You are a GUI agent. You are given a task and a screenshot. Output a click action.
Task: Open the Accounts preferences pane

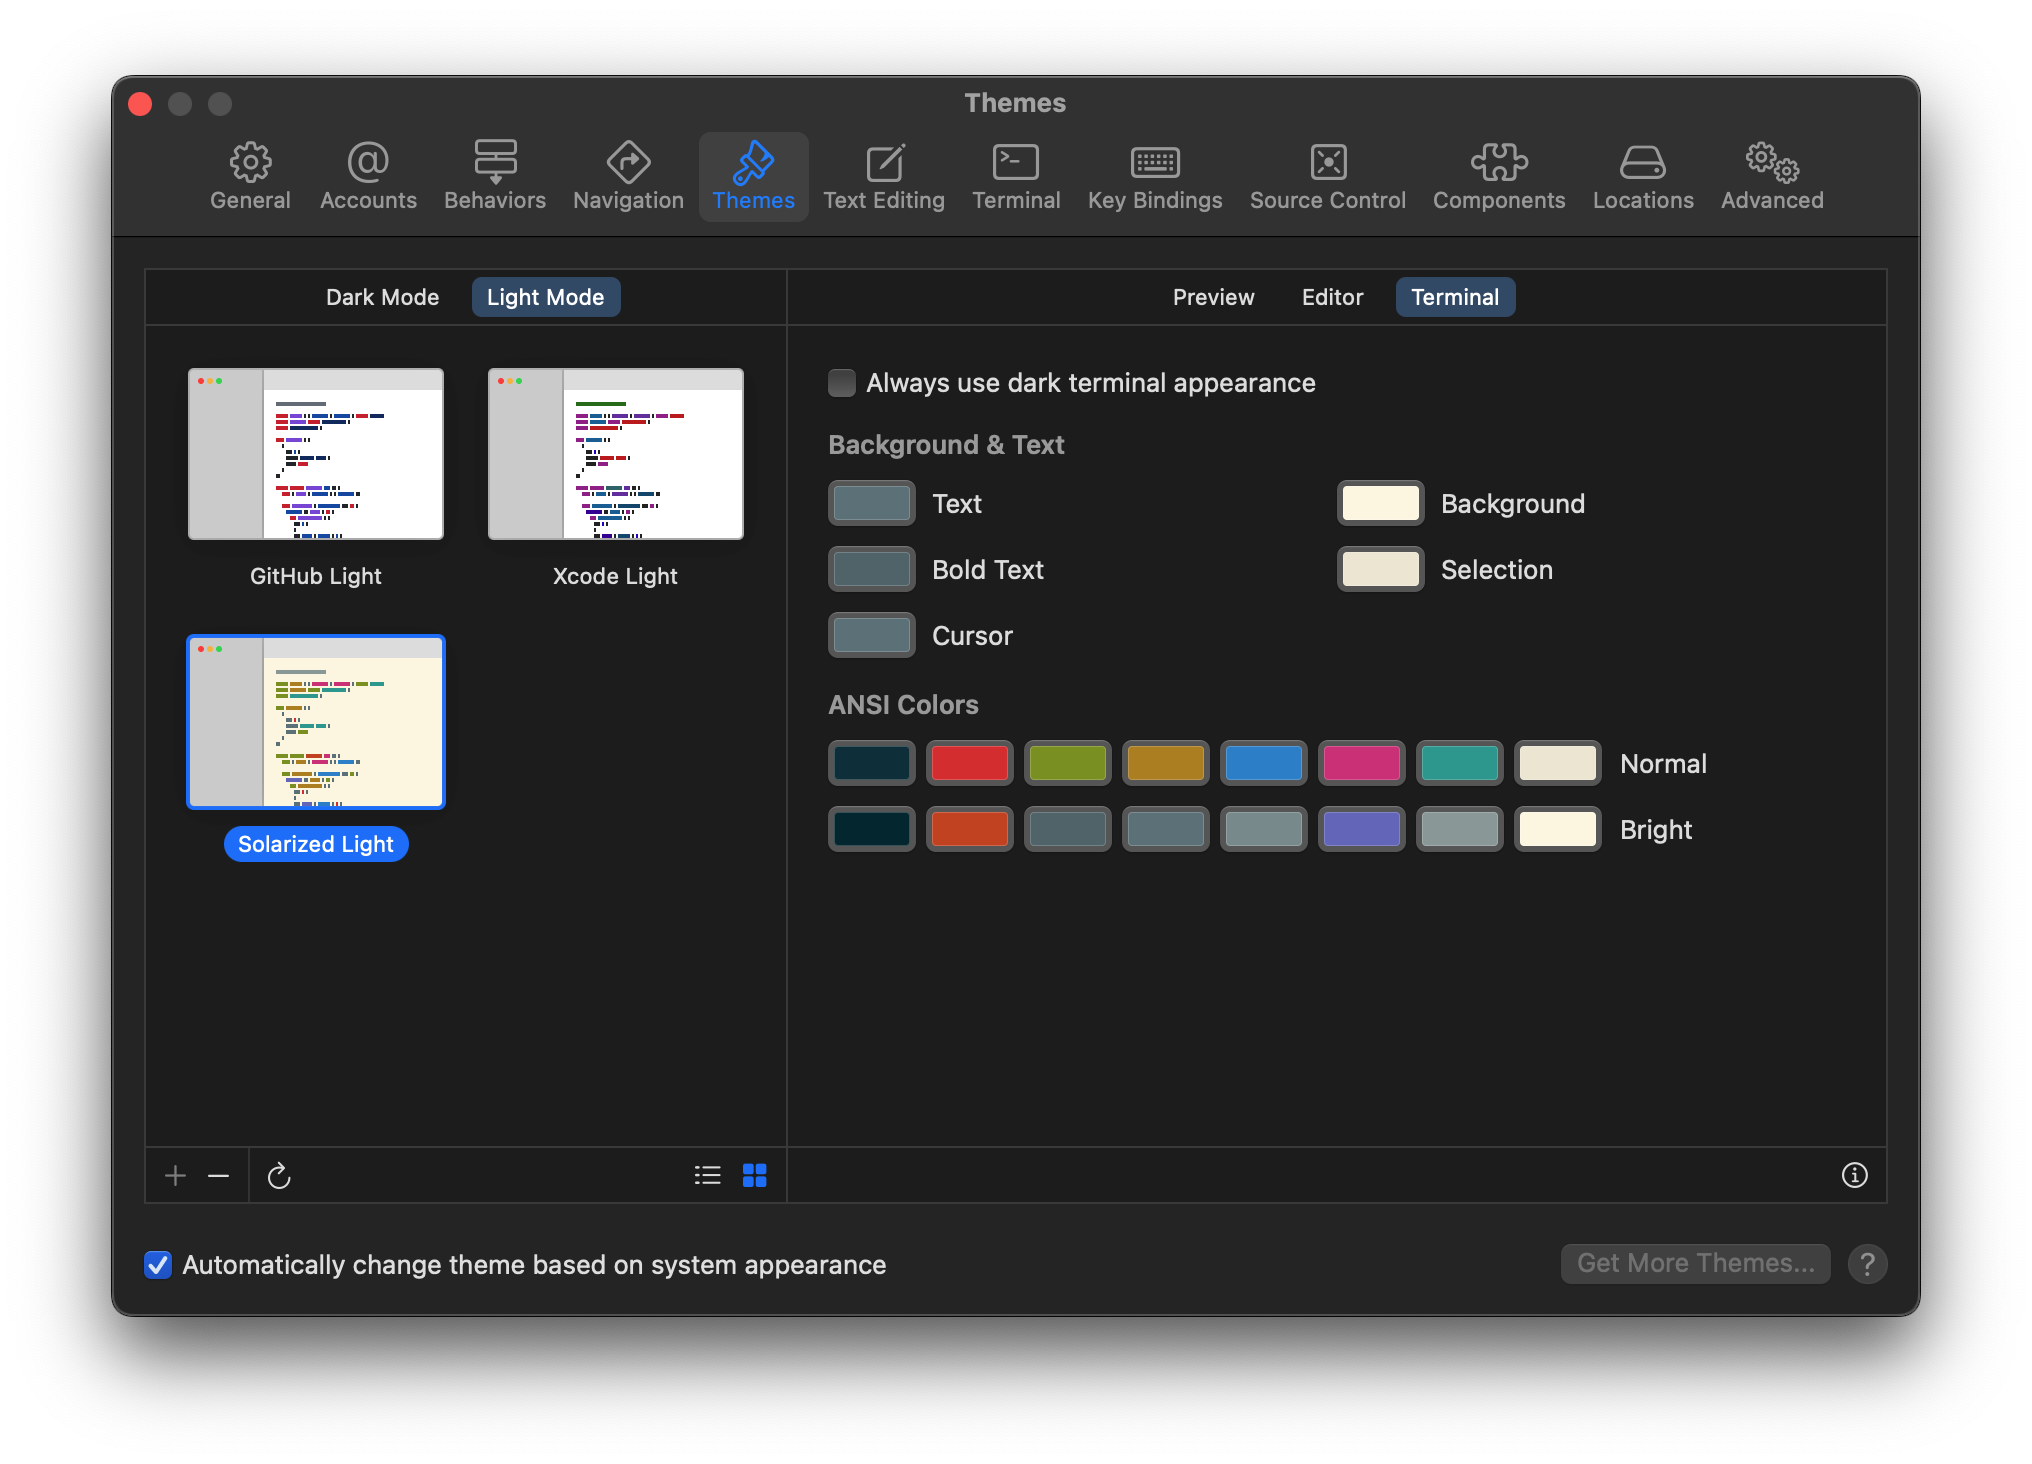[x=368, y=176]
